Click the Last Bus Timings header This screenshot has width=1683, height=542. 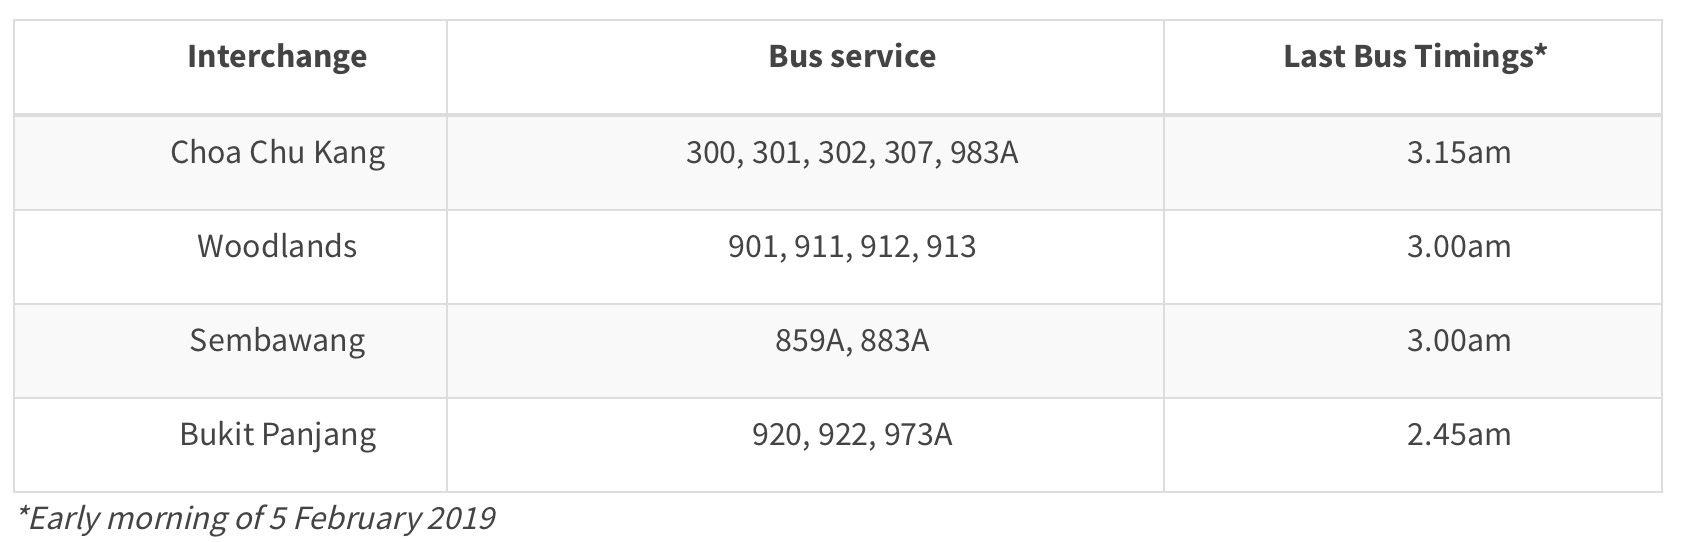[x=1414, y=57]
